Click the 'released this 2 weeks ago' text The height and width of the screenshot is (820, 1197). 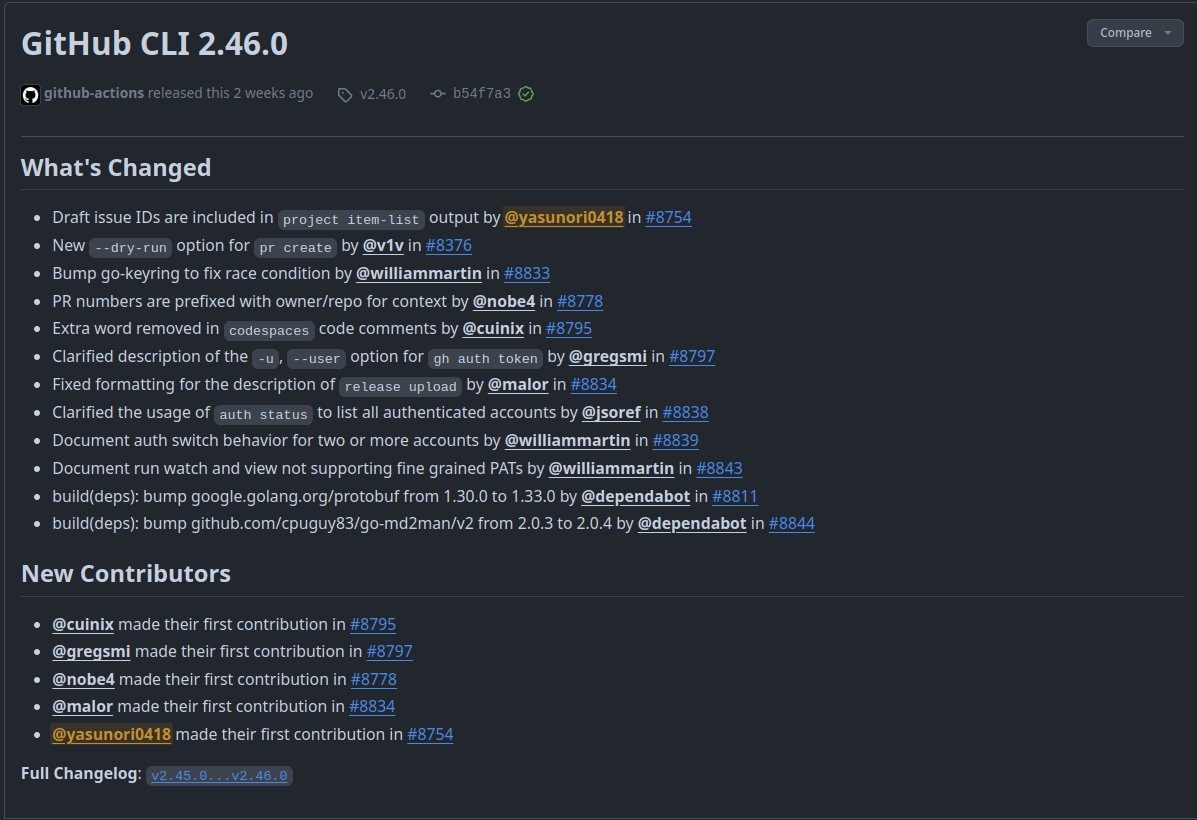point(231,93)
